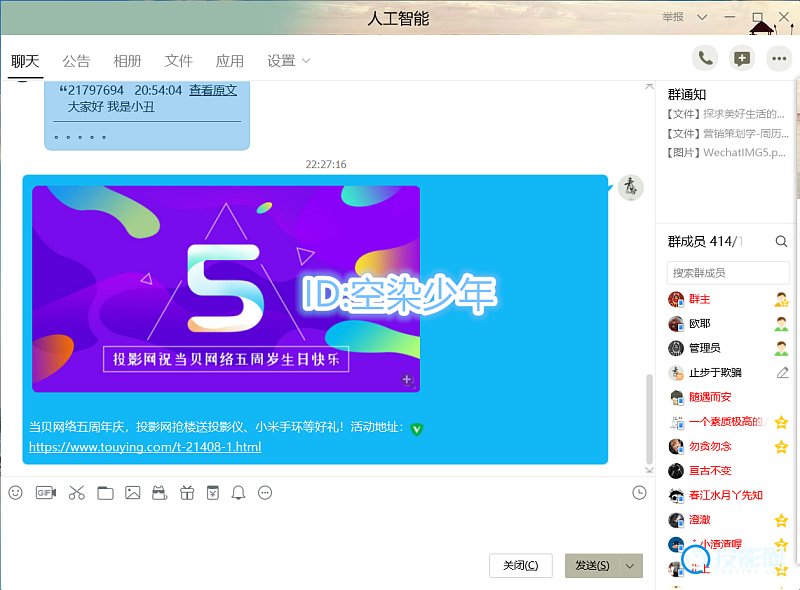The height and width of the screenshot is (590, 800).
Task: Click the 举报 report button
Action: 673,17
